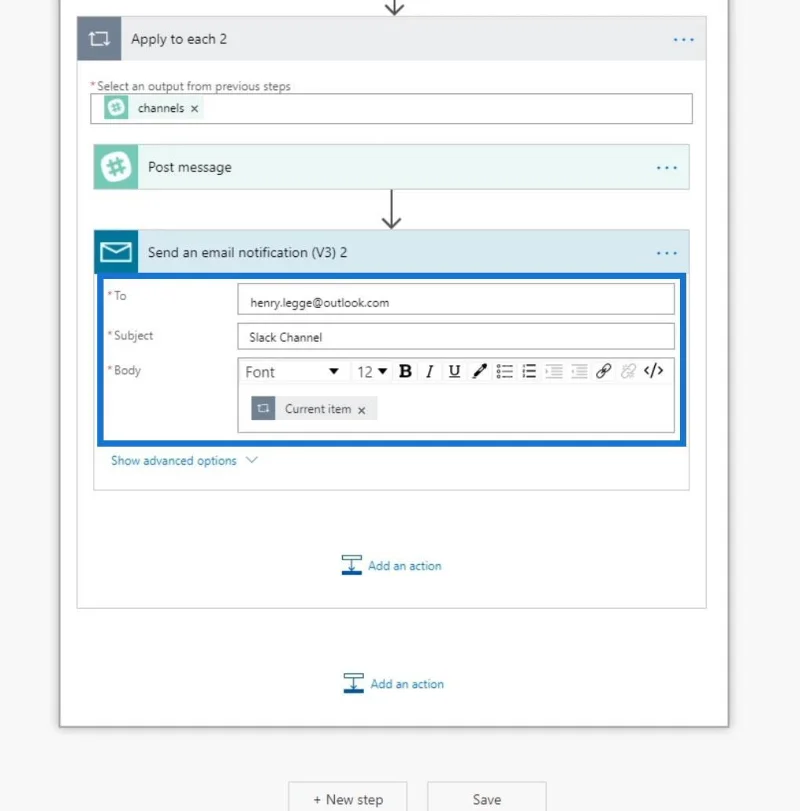
Task: Expand Show advanced options
Action: pos(174,460)
